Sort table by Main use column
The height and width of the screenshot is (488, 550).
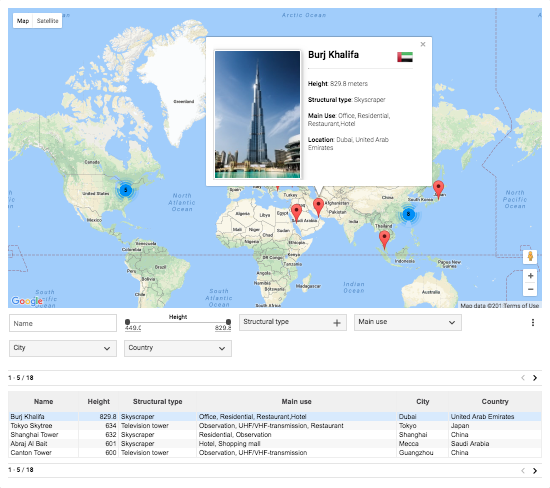(296, 402)
